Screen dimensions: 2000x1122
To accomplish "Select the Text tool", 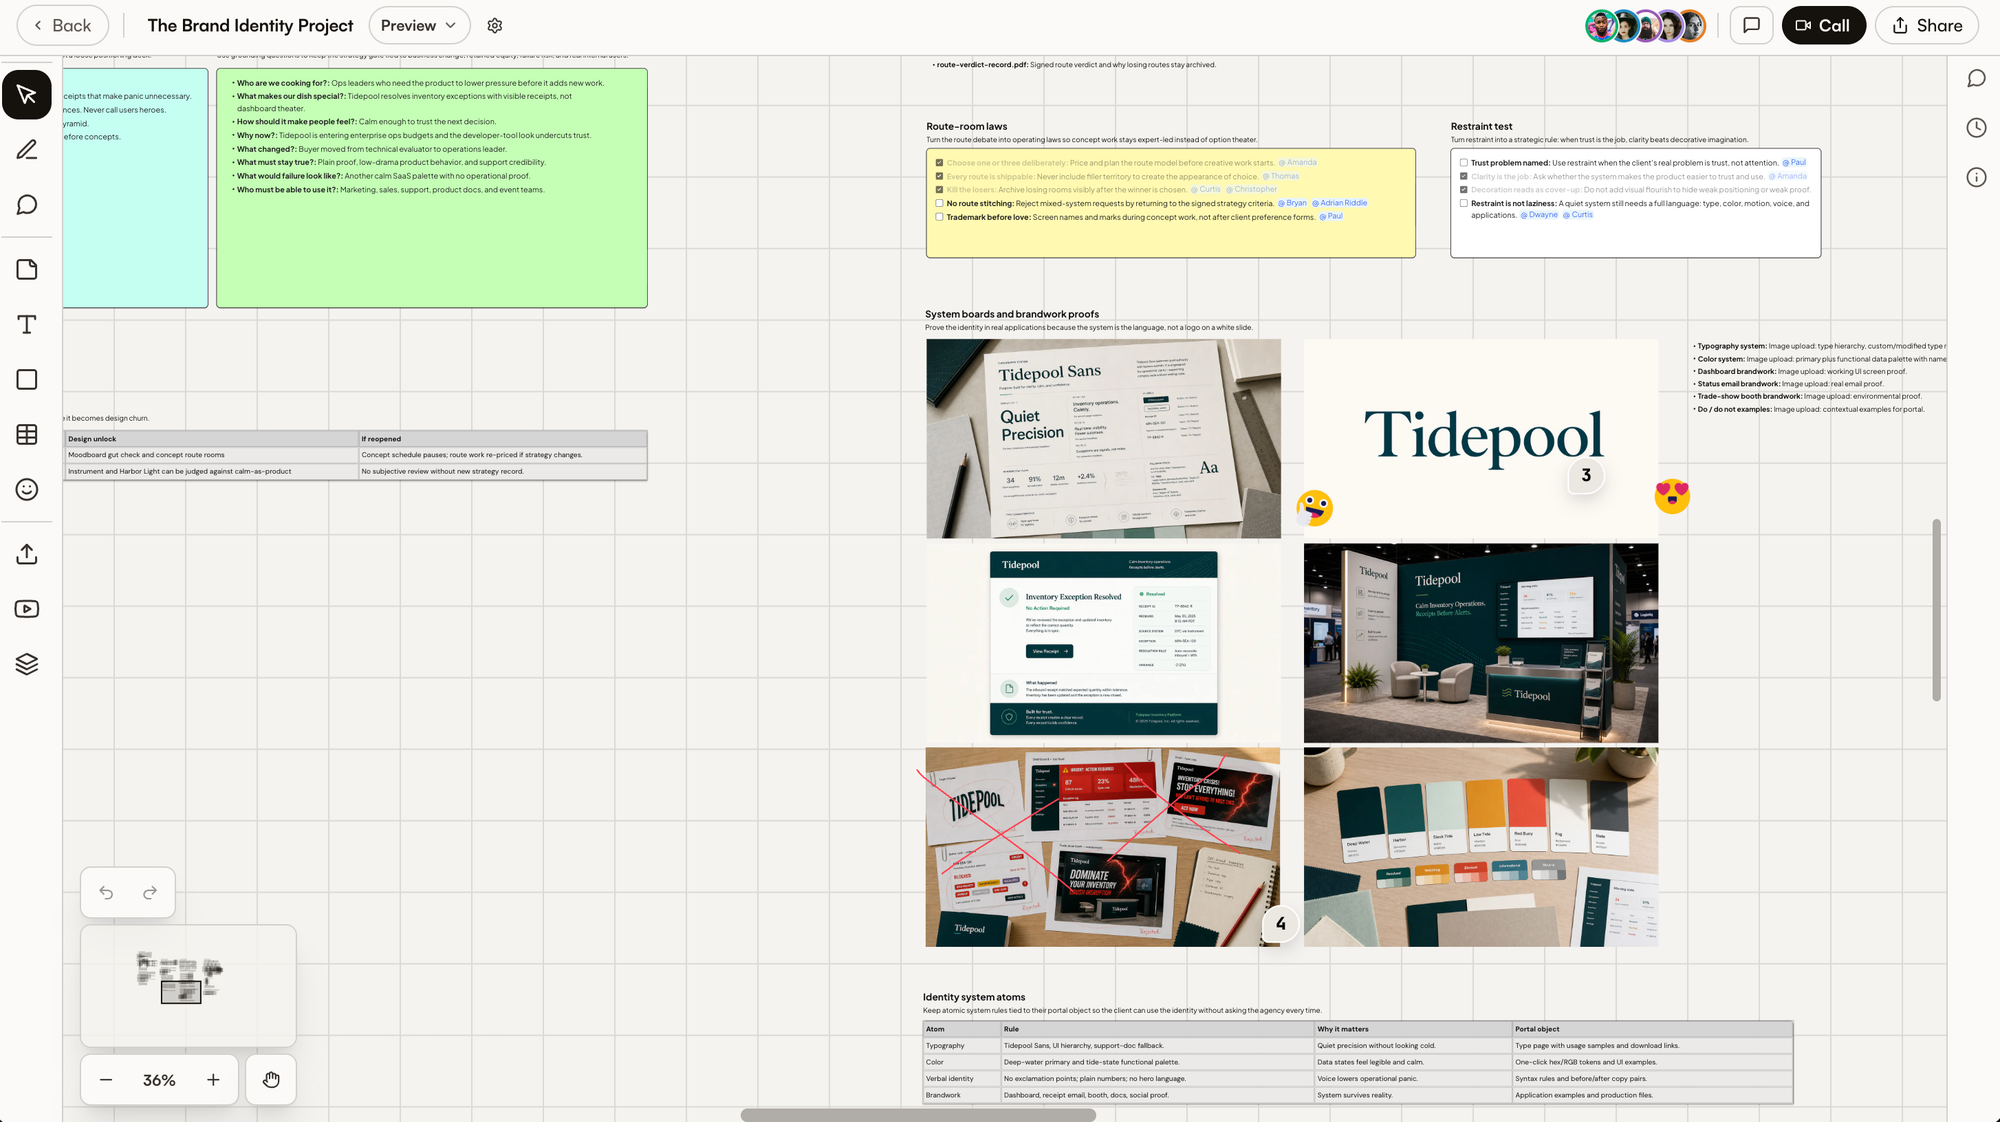I will 27,325.
